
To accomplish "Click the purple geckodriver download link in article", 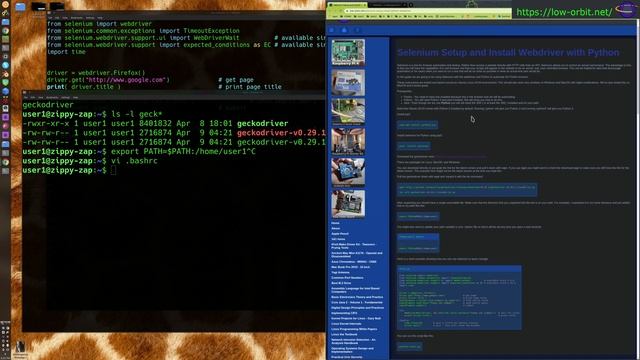I will (461, 156).
